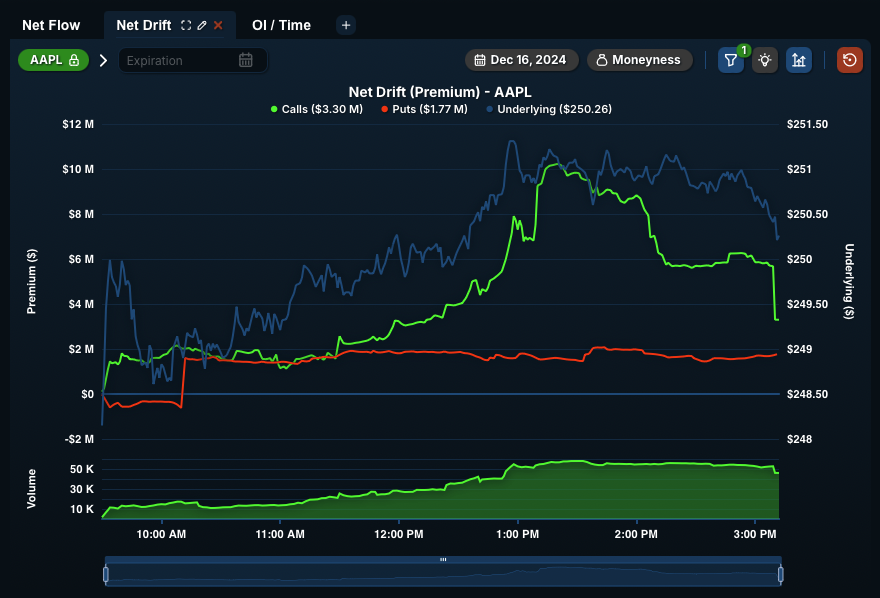Image resolution: width=880 pixels, height=598 pixels.
Task: Click the range slider top grip bar
Action: [x=443, y=560]
